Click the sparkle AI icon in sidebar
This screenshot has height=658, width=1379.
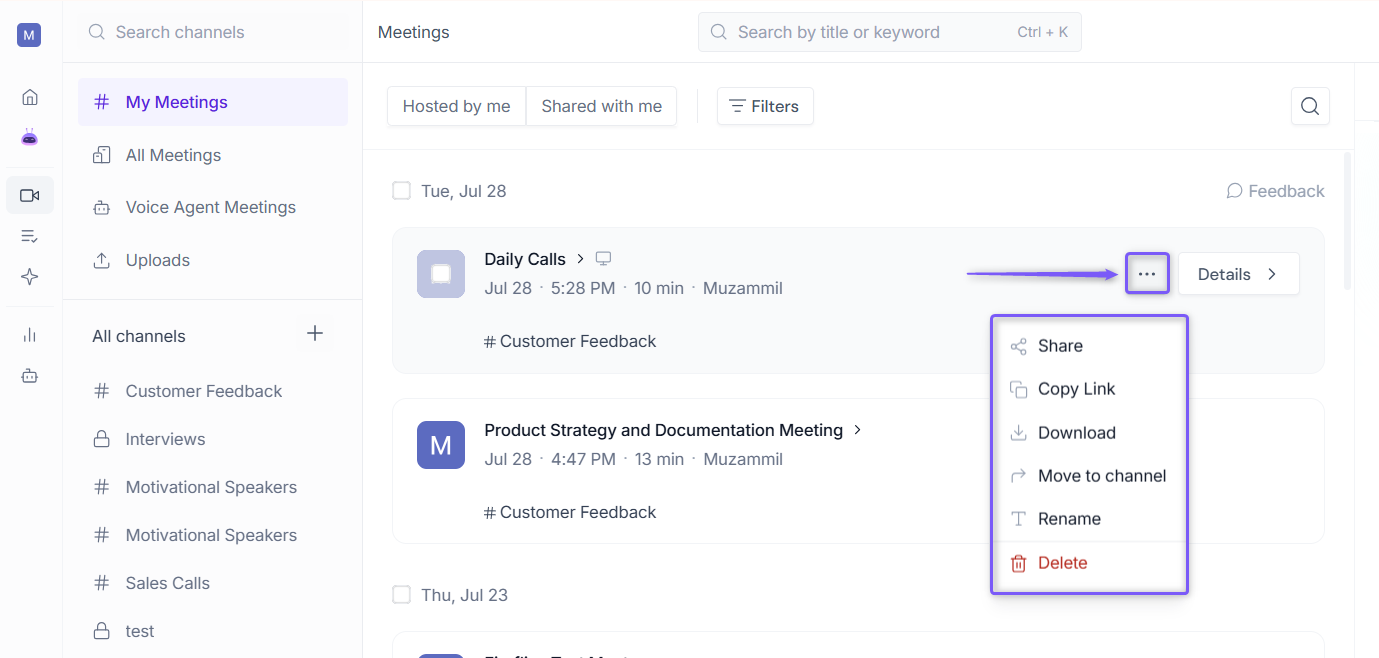(x=30, y=277)
